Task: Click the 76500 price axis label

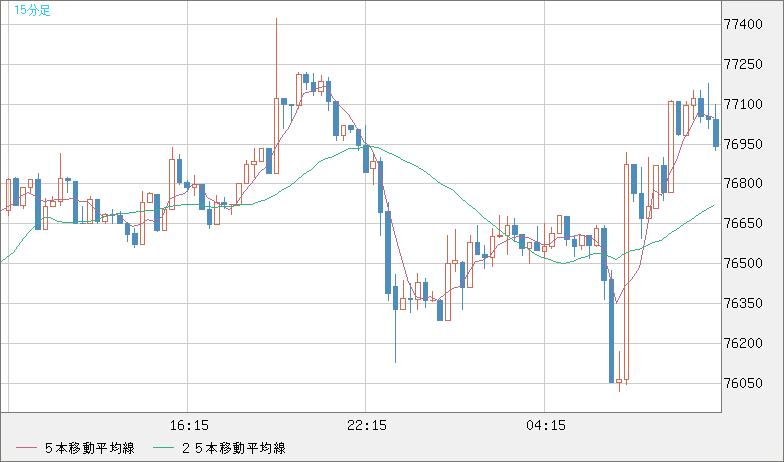Action: [x=744, y=264]
